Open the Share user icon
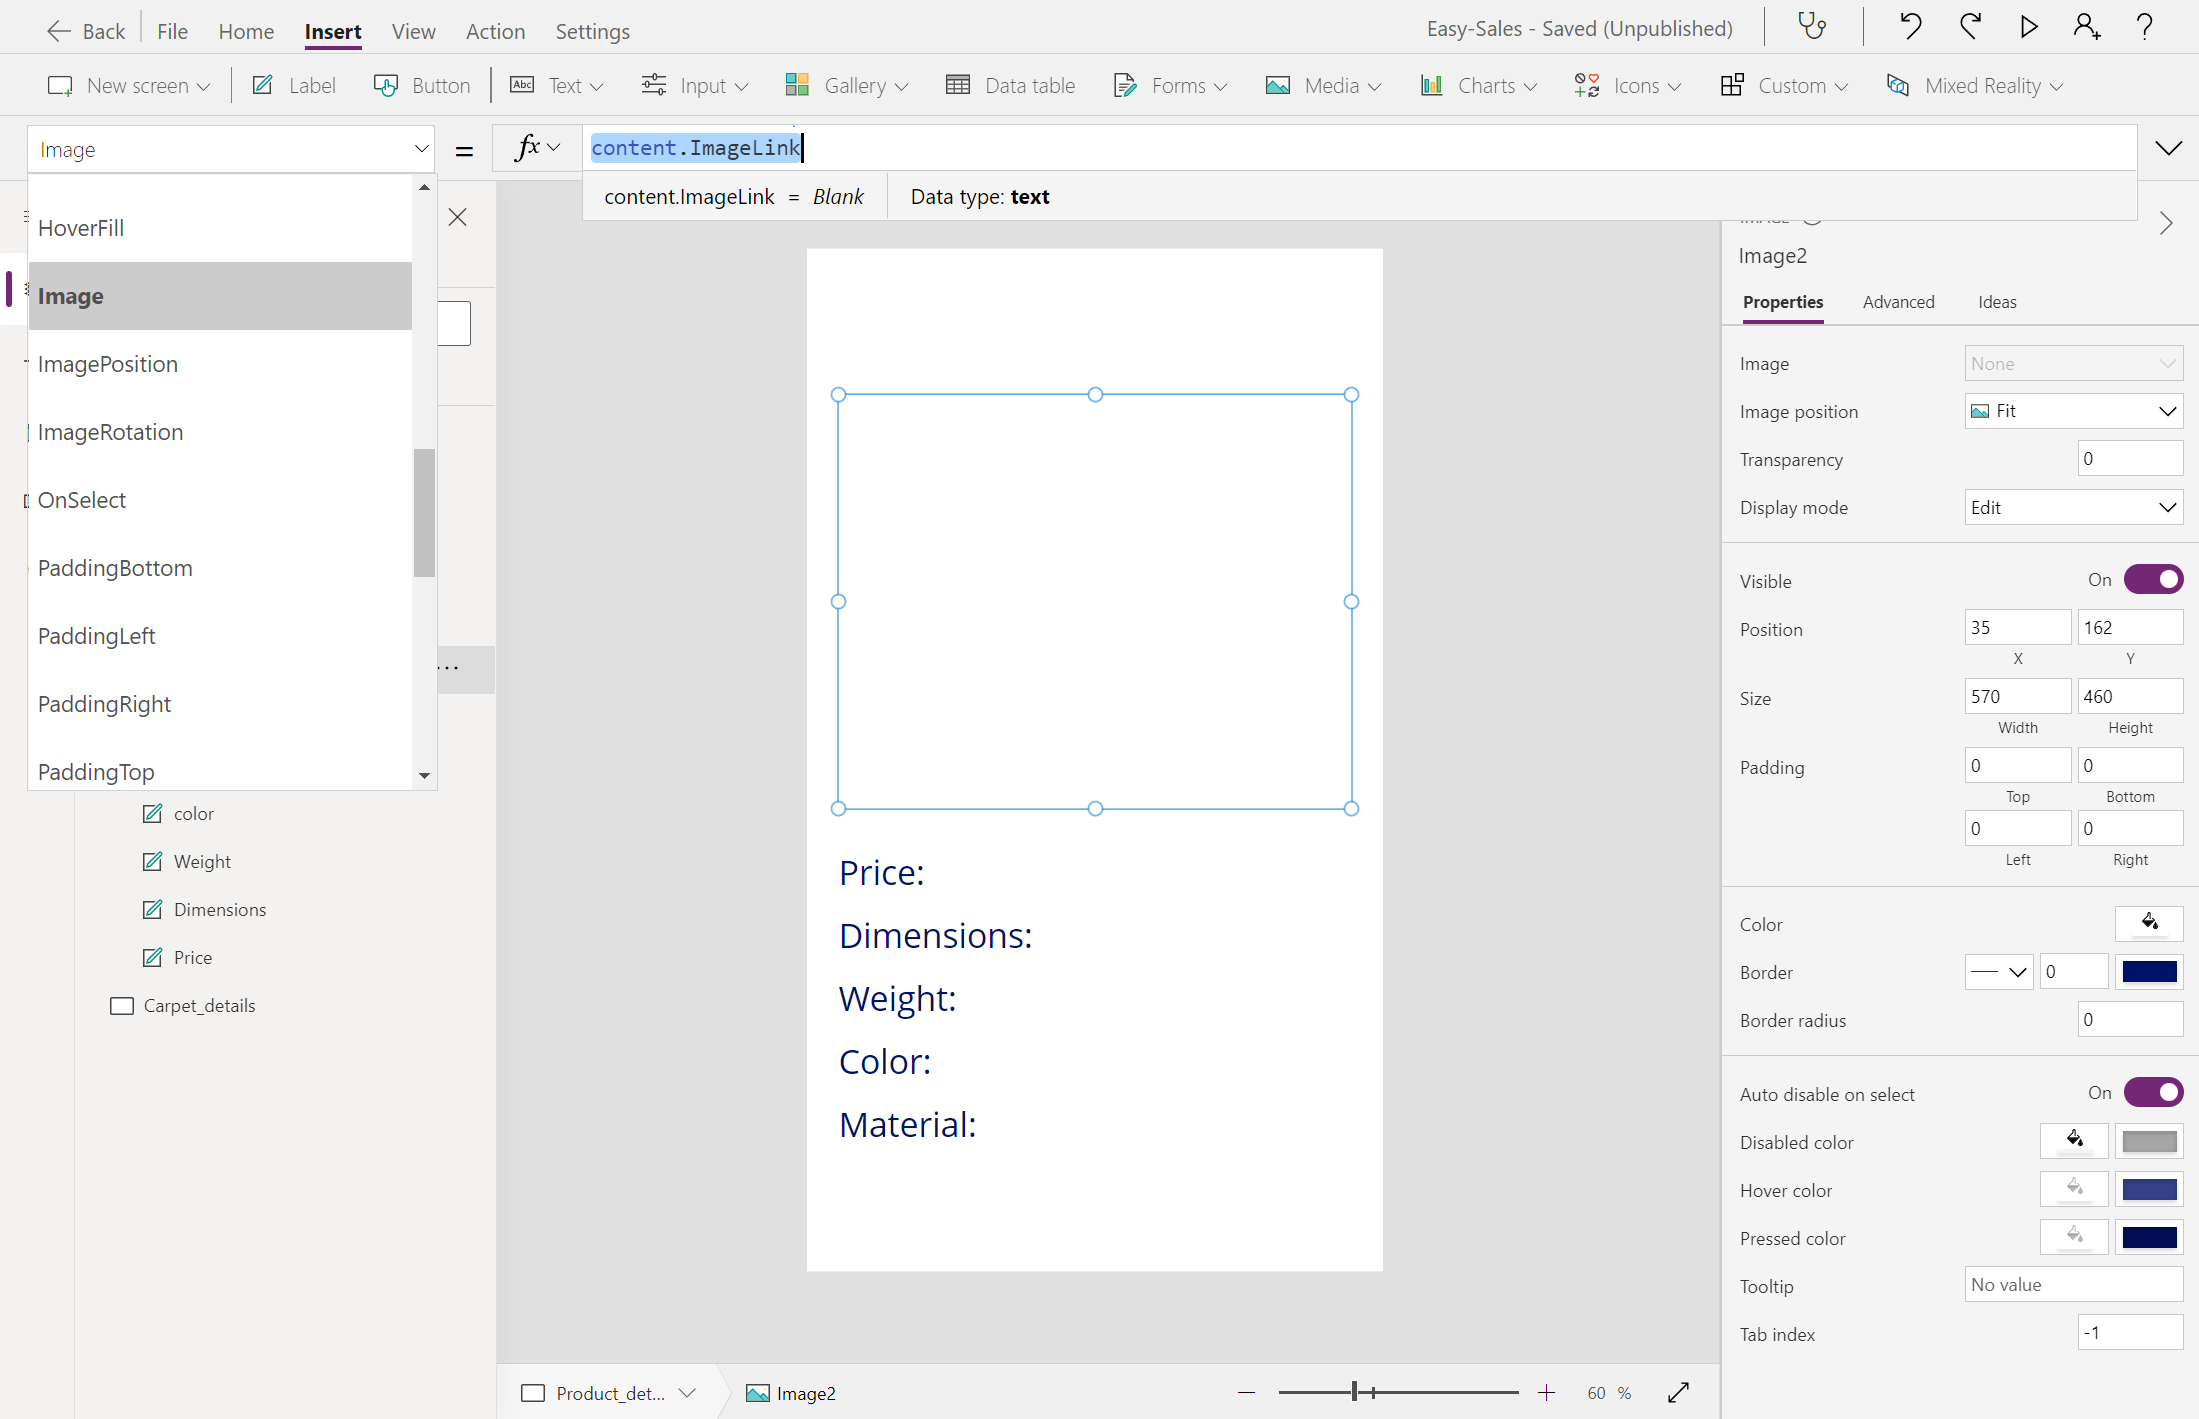This screenshot has height=1419, width=2199. [x=2087, y=27]
